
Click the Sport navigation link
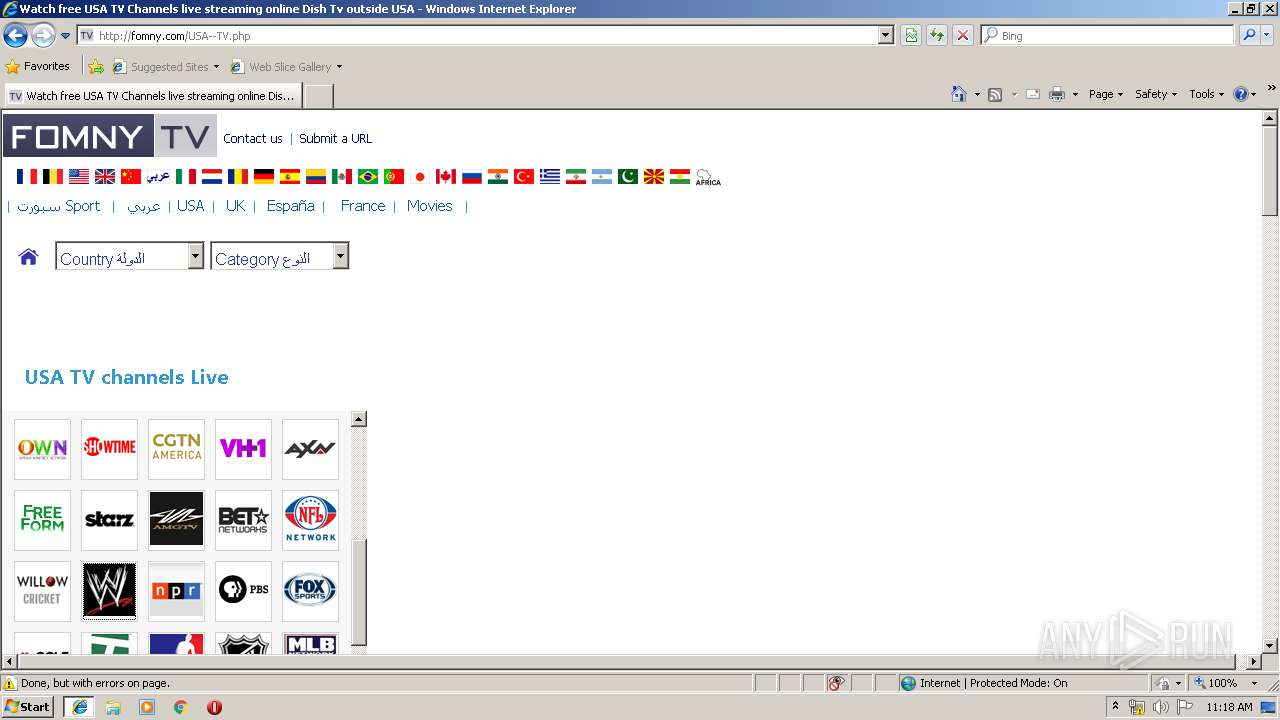(59, 206)
